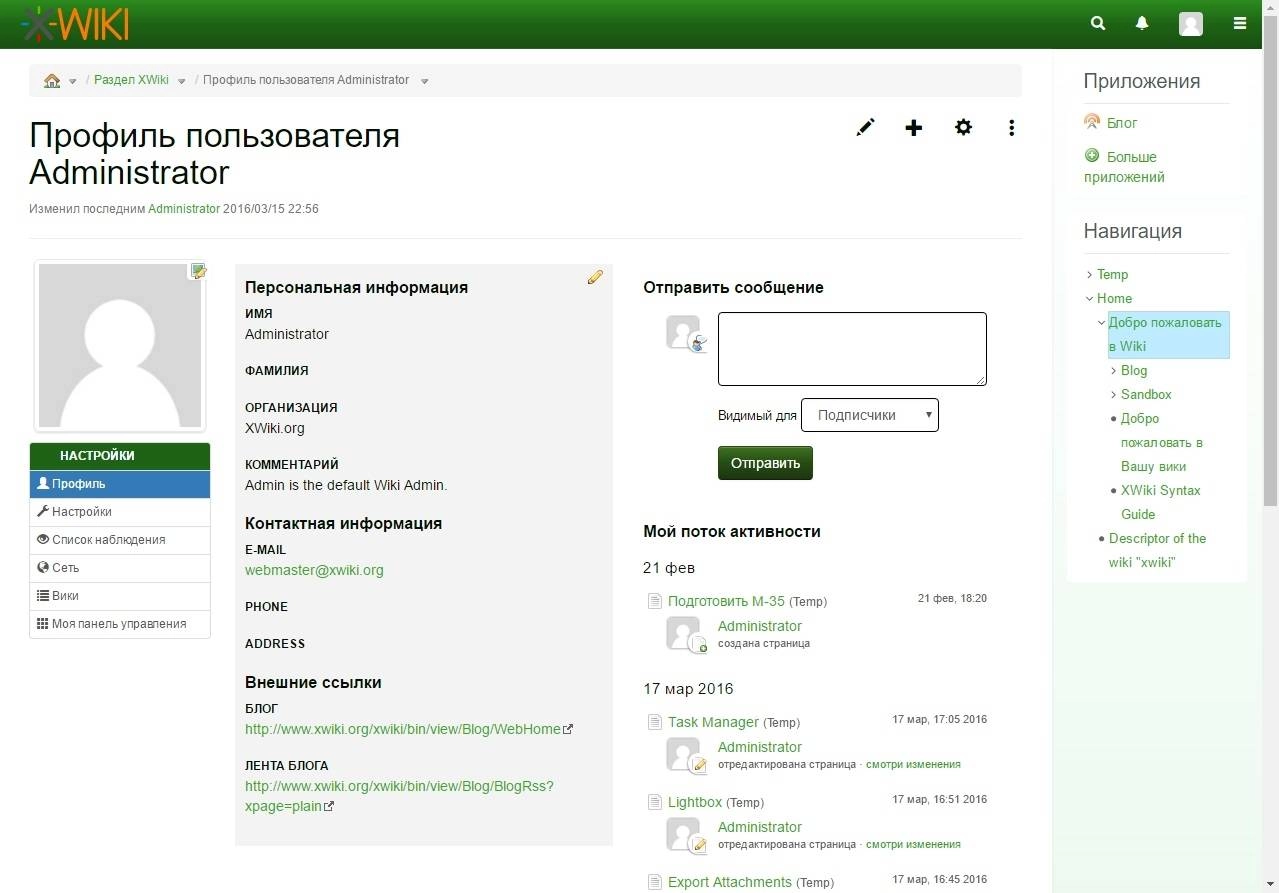The width and height of the screenshot is (1279, 893).
Task: Open the BlogRss feed link
Action: pos(399,796)
